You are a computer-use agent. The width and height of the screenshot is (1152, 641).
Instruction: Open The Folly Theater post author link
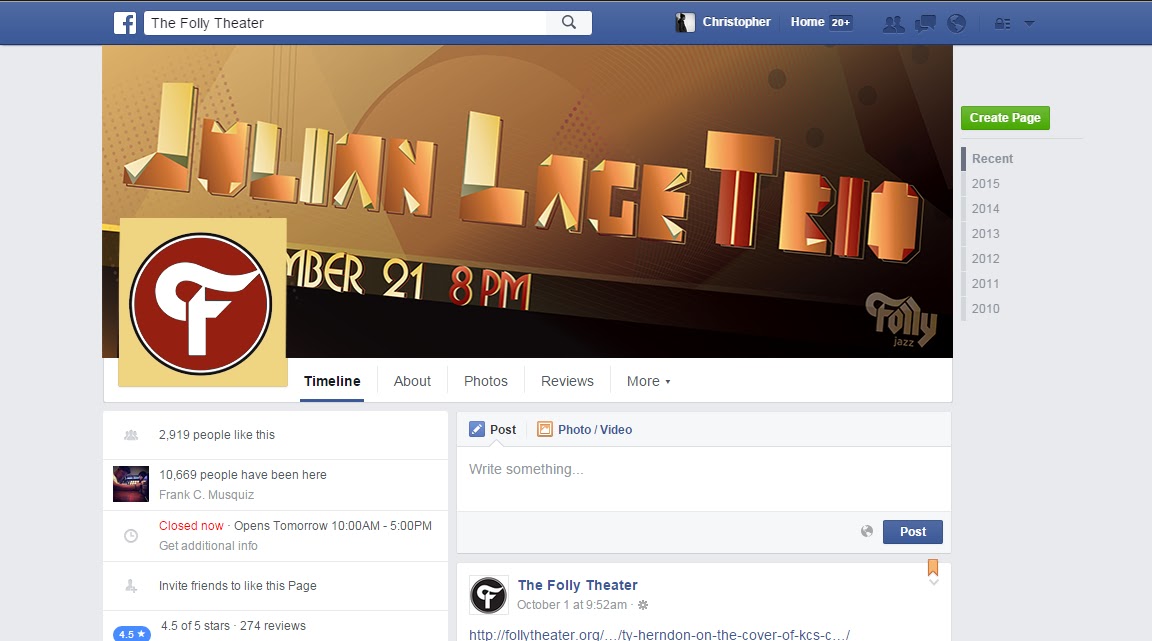577,585
